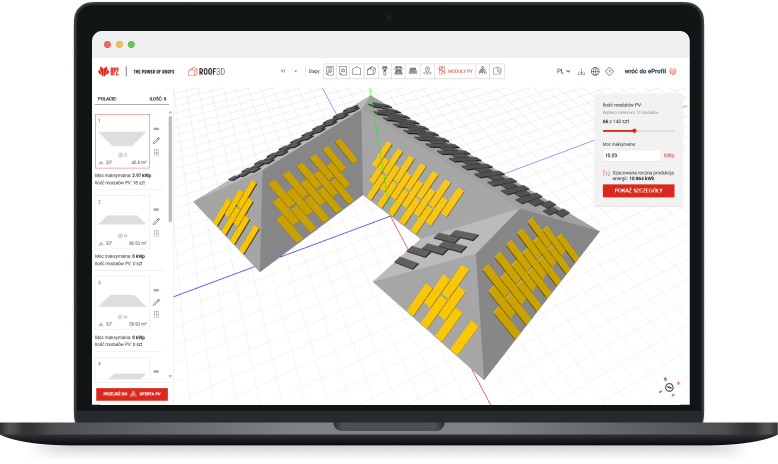Toggle the bar icon above slope 2 pencil
This screenshot has width=778, height=464.
156,208
